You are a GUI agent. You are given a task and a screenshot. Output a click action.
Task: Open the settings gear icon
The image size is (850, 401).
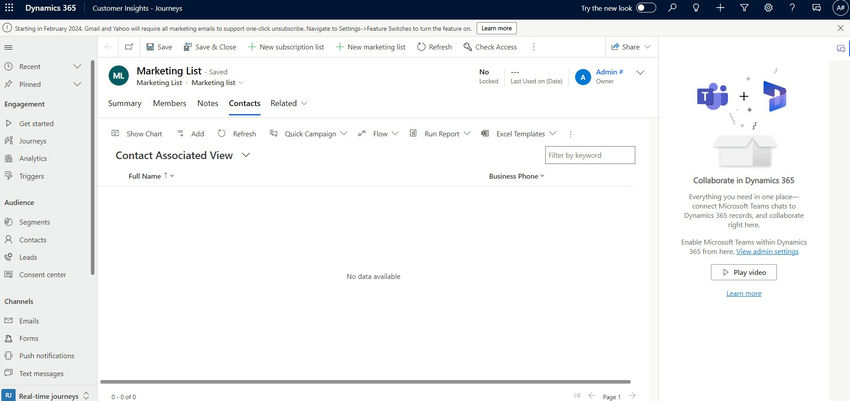768,8
